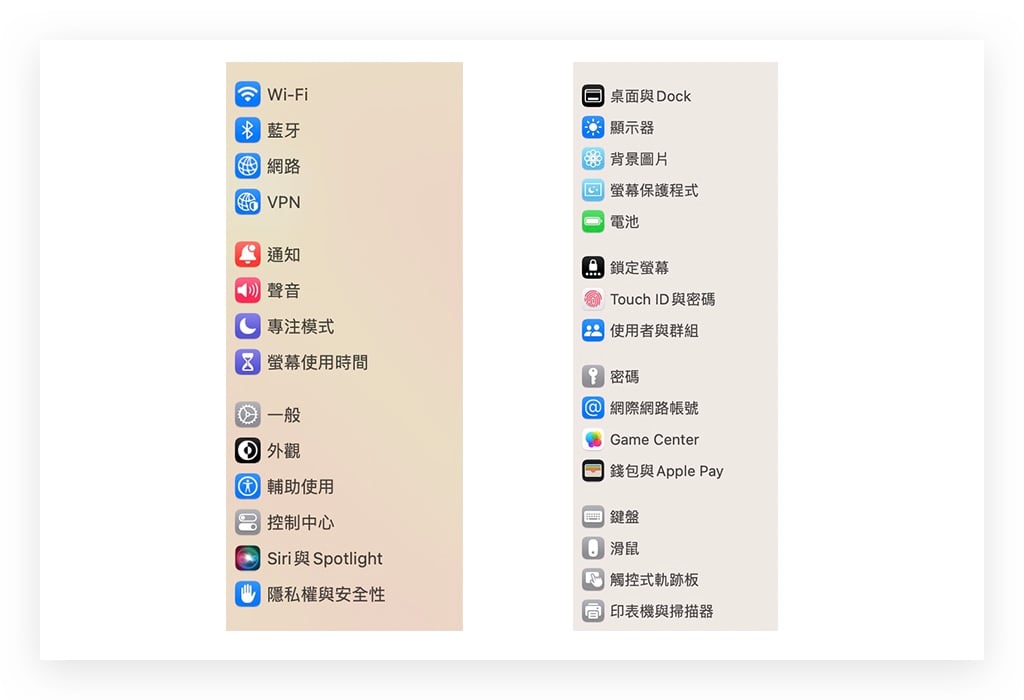
Task: Select the 使用者與群組 text label
Action: (654, 330)
